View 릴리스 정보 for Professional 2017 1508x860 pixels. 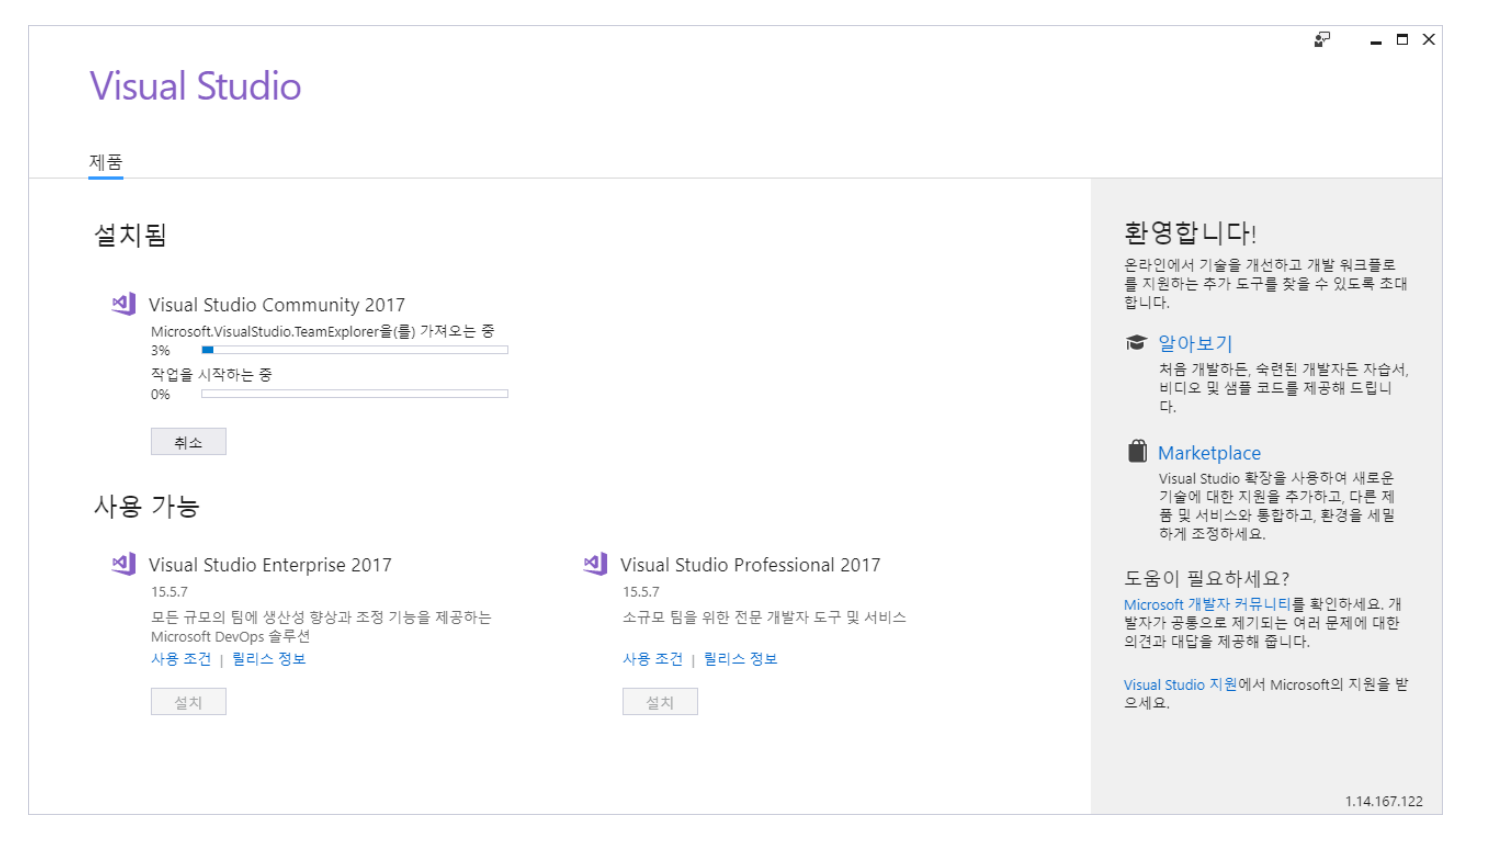pos(742,658)
